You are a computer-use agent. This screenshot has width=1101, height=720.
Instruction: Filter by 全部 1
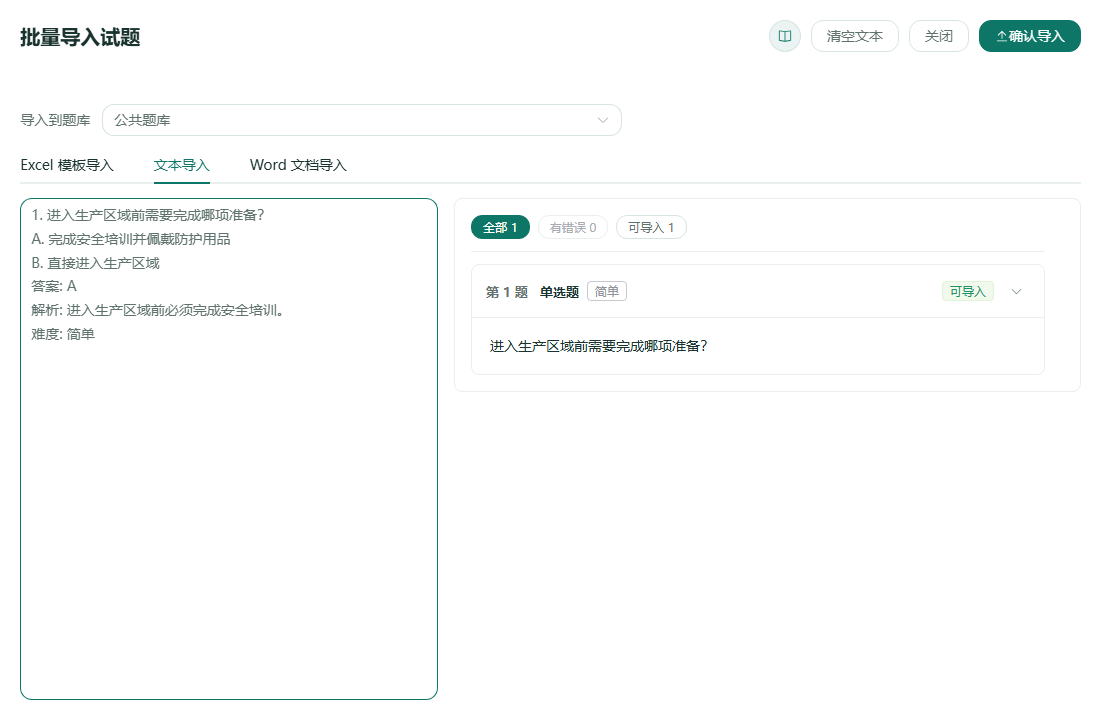[500, 228]
